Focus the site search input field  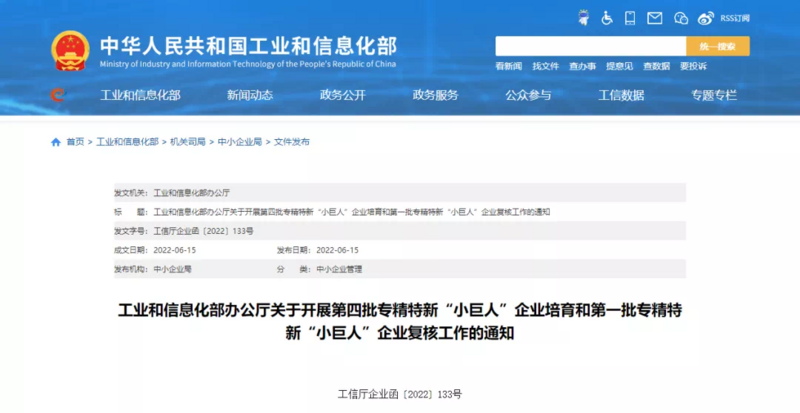tap(590, 46)
